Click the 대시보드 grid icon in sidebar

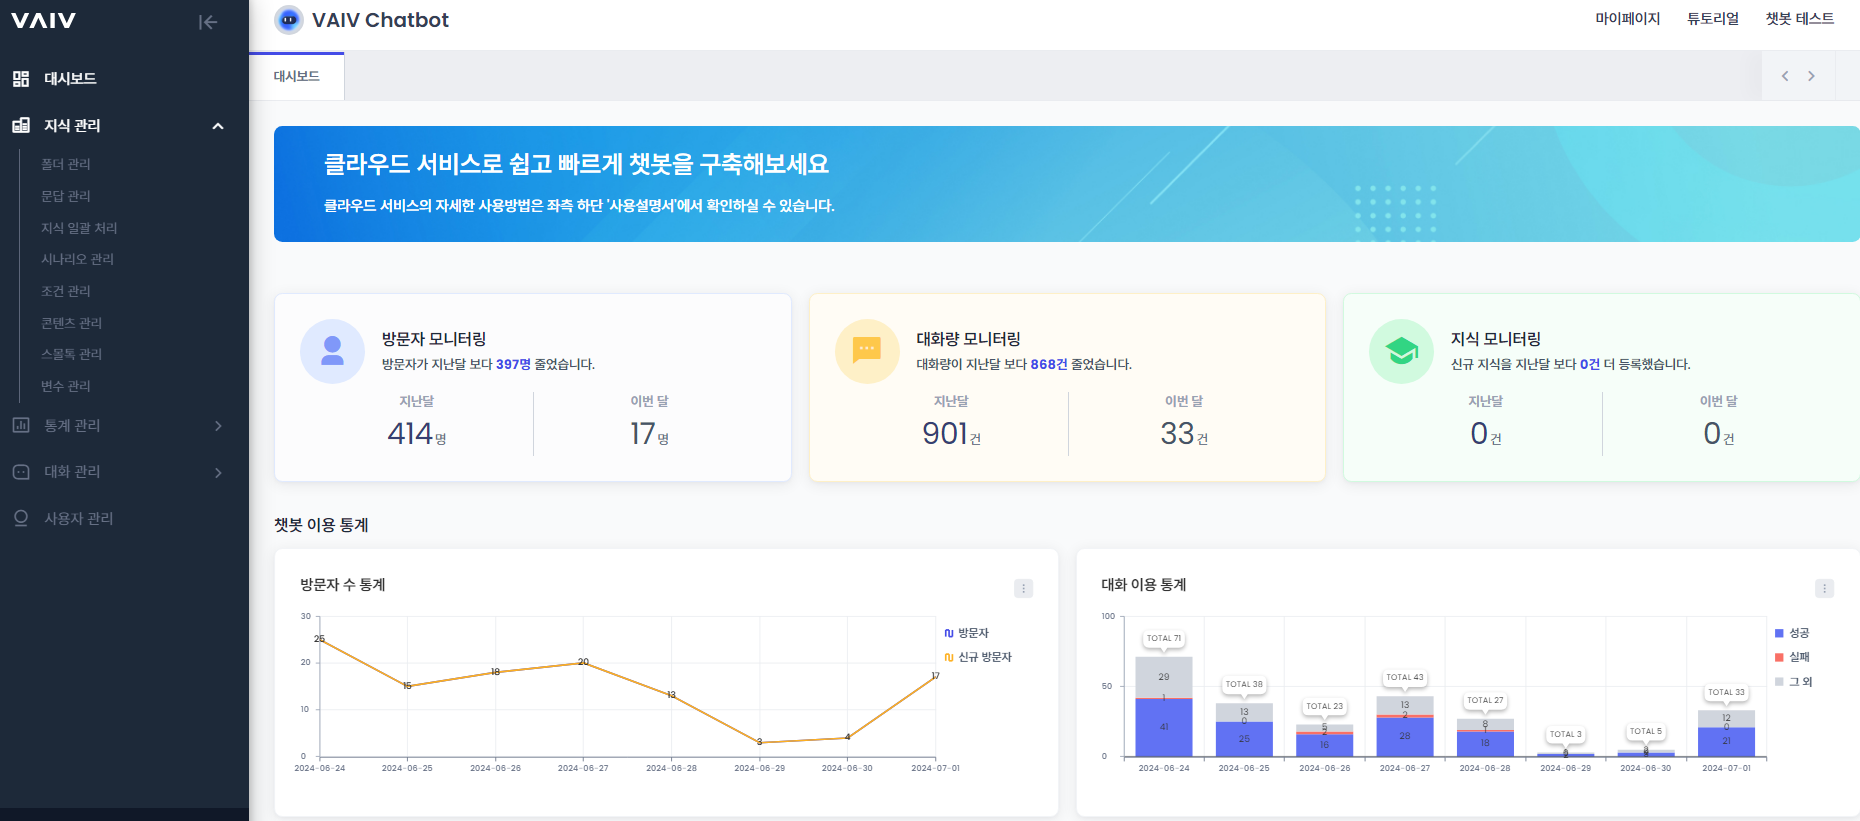coord(21,78)
